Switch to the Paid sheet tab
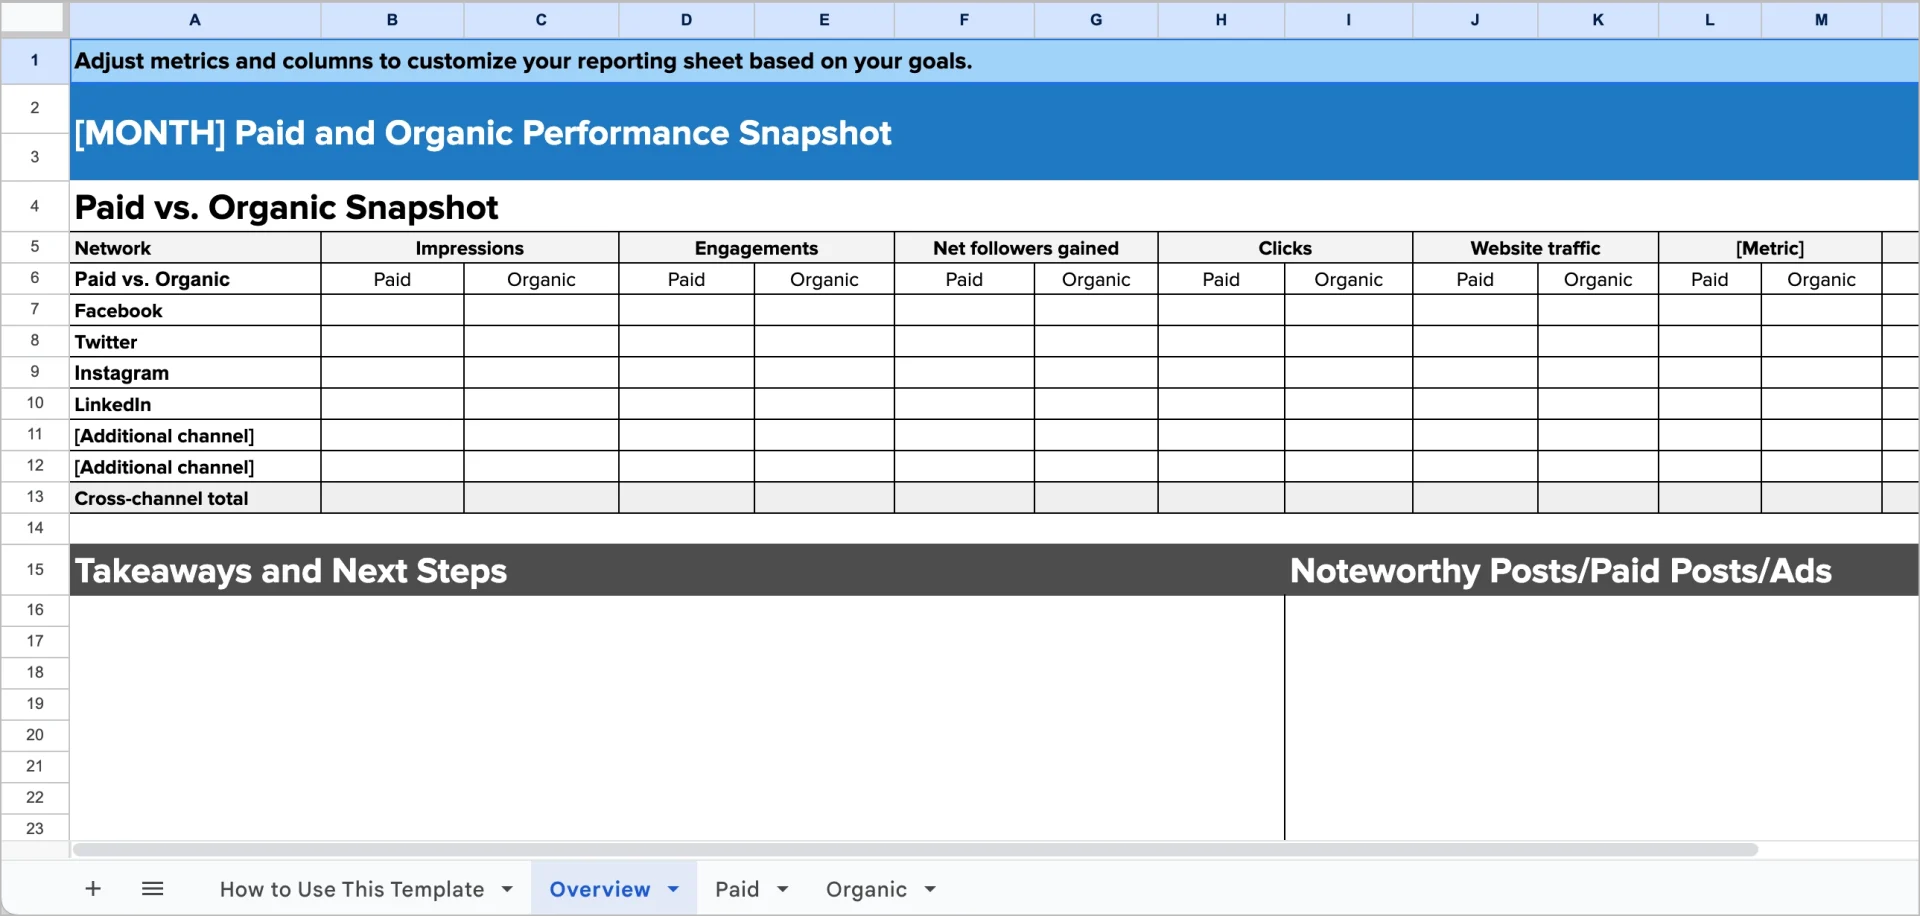The height and width of the screenshot is (916, 1920). (x=737, y=888)
